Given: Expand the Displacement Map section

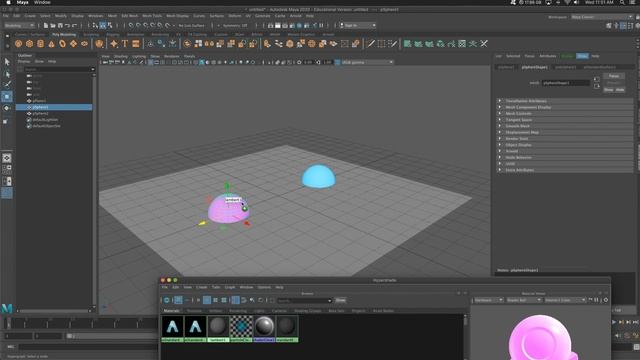Looking at the screenshot, I should tap(565, 132).
